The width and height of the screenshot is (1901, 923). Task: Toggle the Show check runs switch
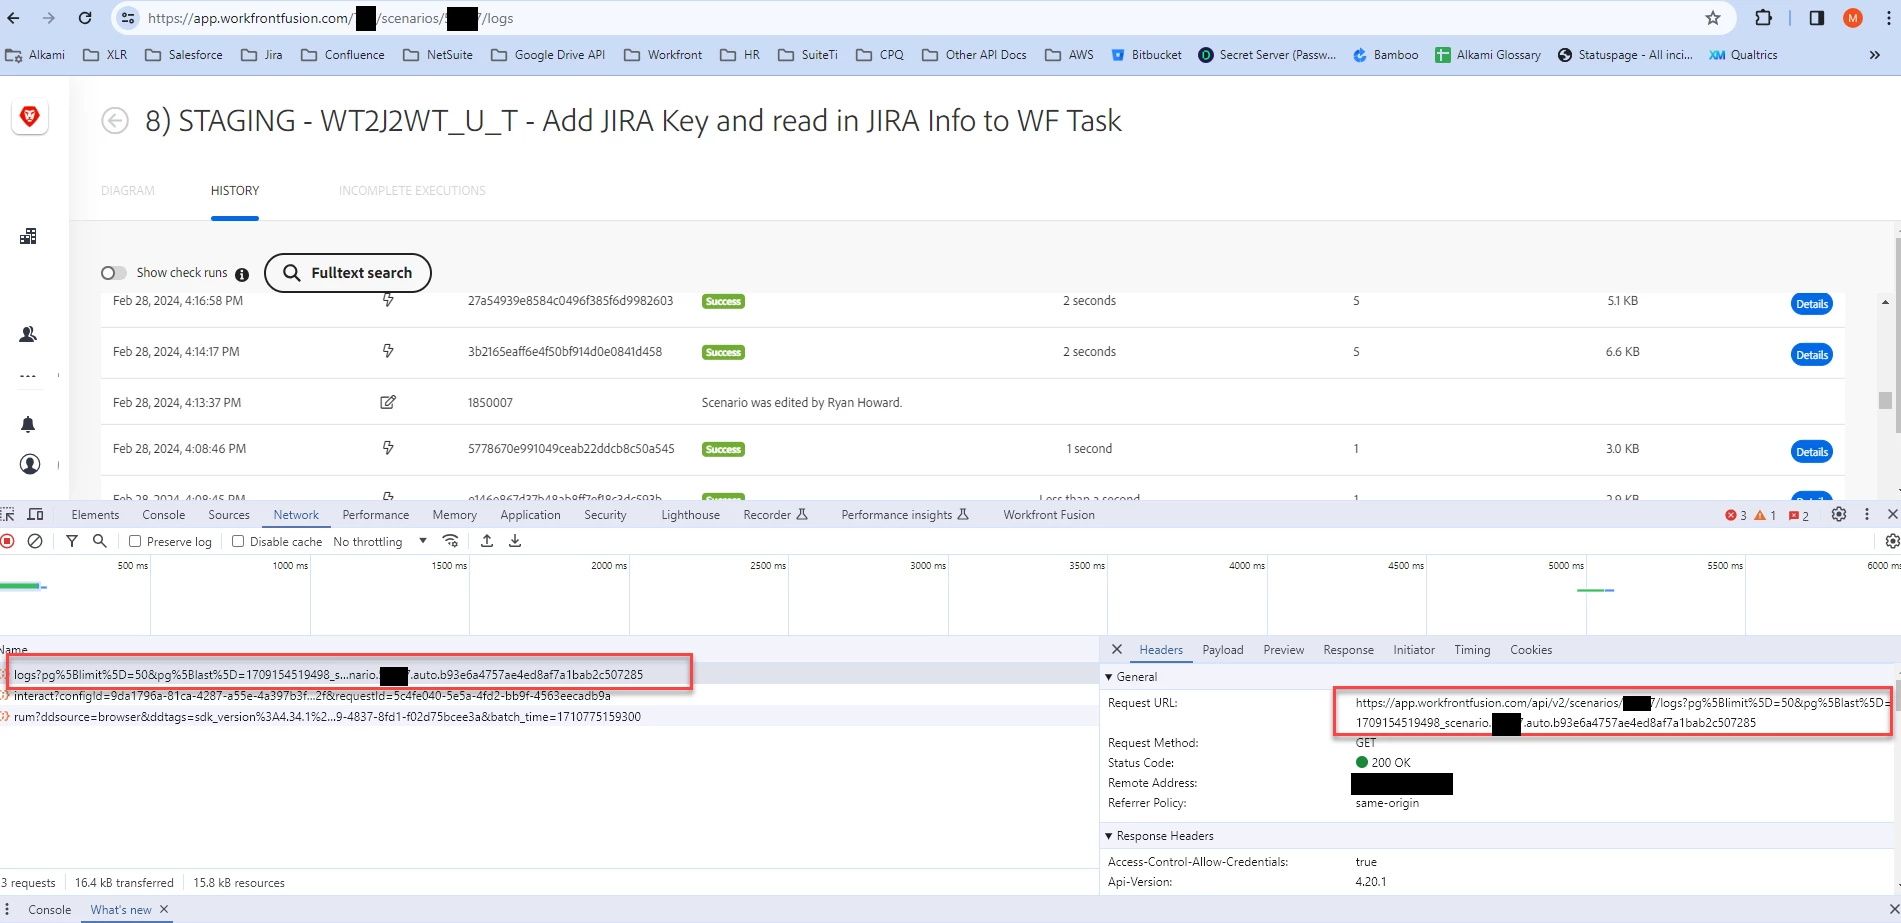point(114,273)
